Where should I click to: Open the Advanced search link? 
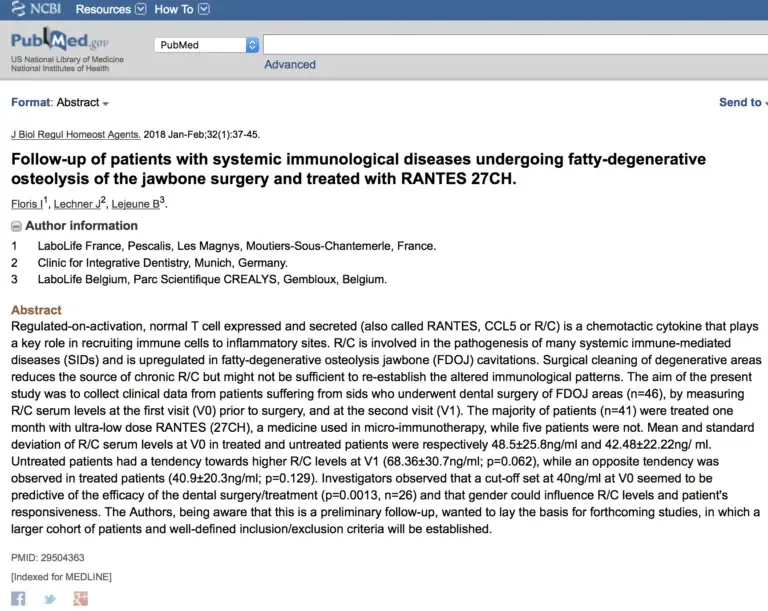coord(290,65)
